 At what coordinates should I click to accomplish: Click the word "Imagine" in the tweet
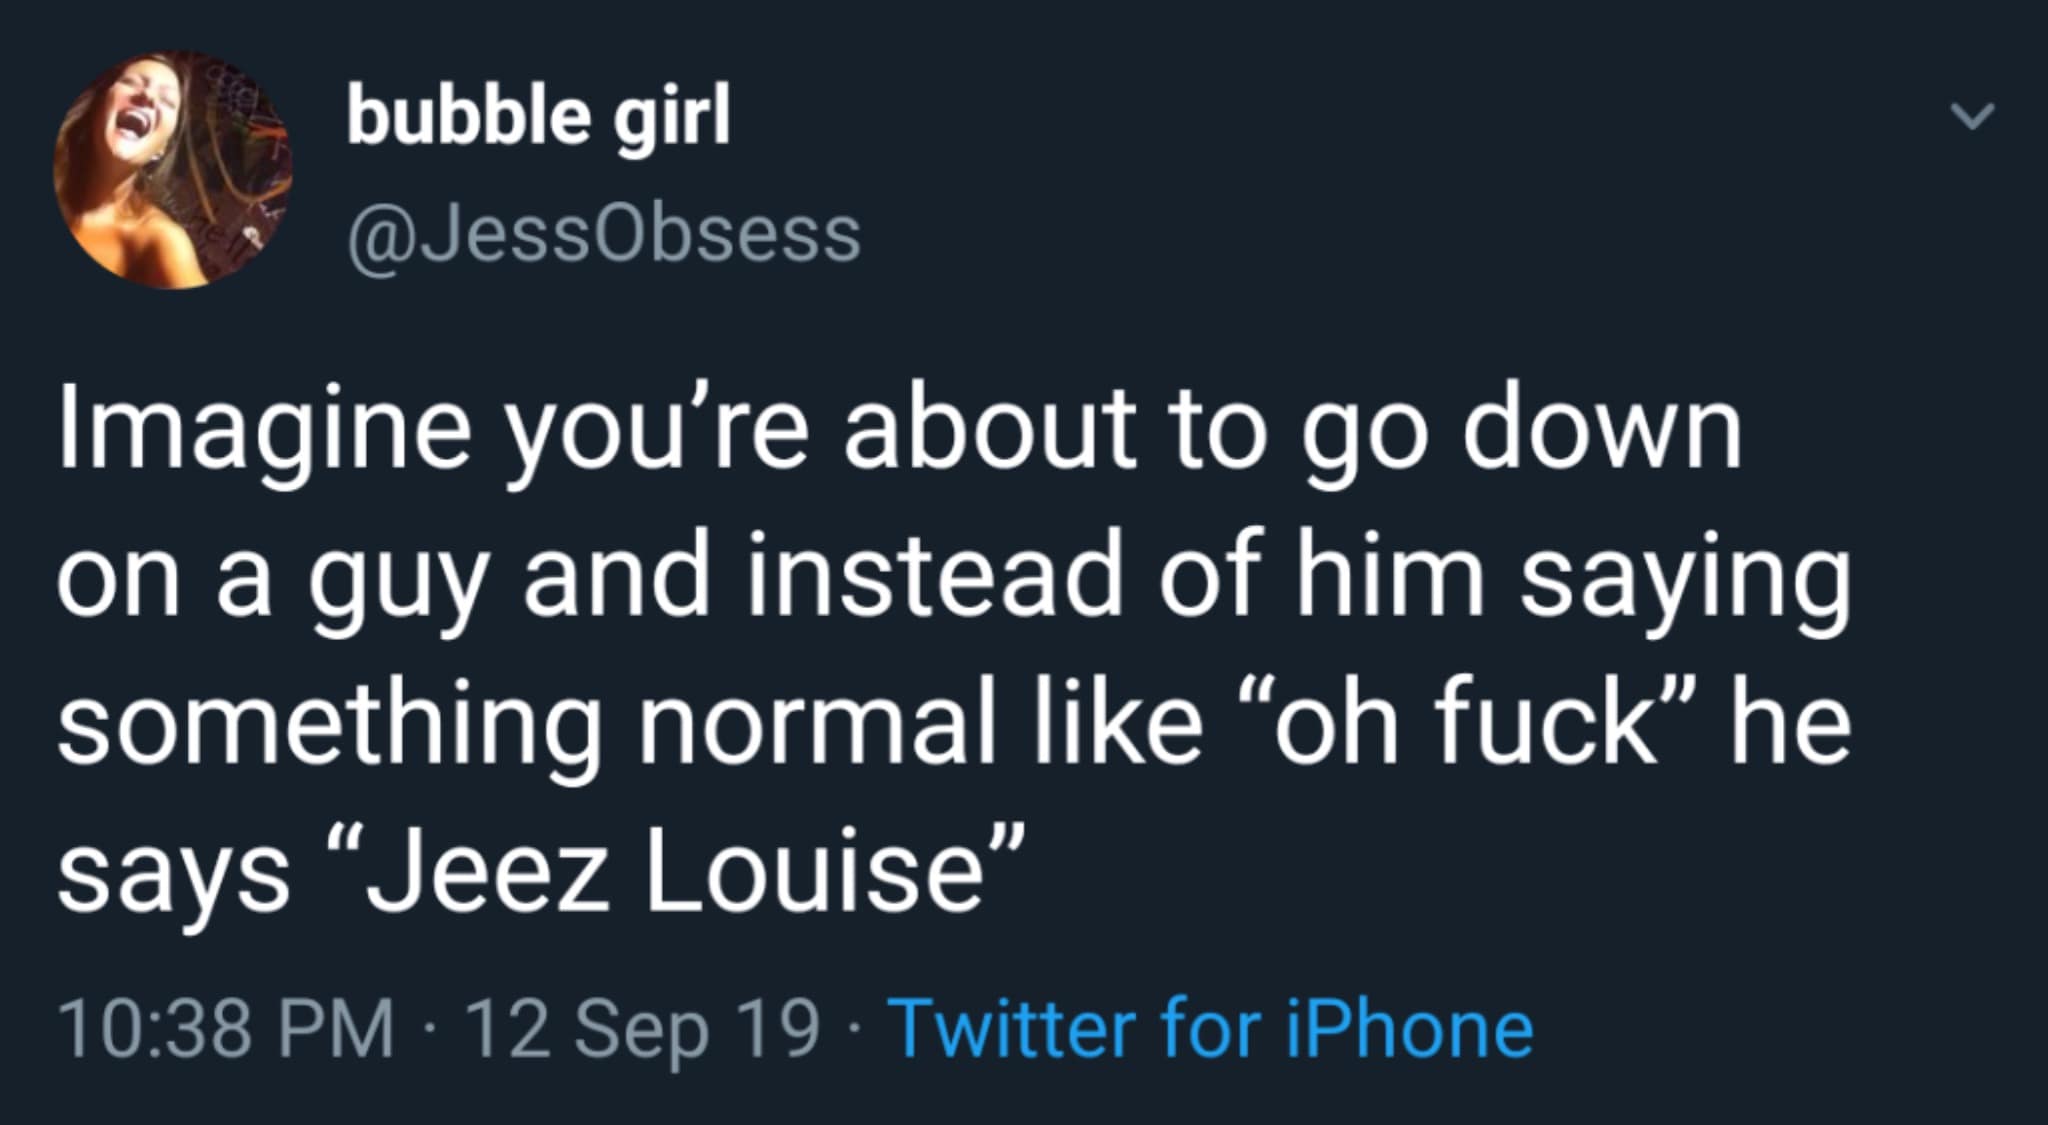pyautogui.click(x=264, y=433)
